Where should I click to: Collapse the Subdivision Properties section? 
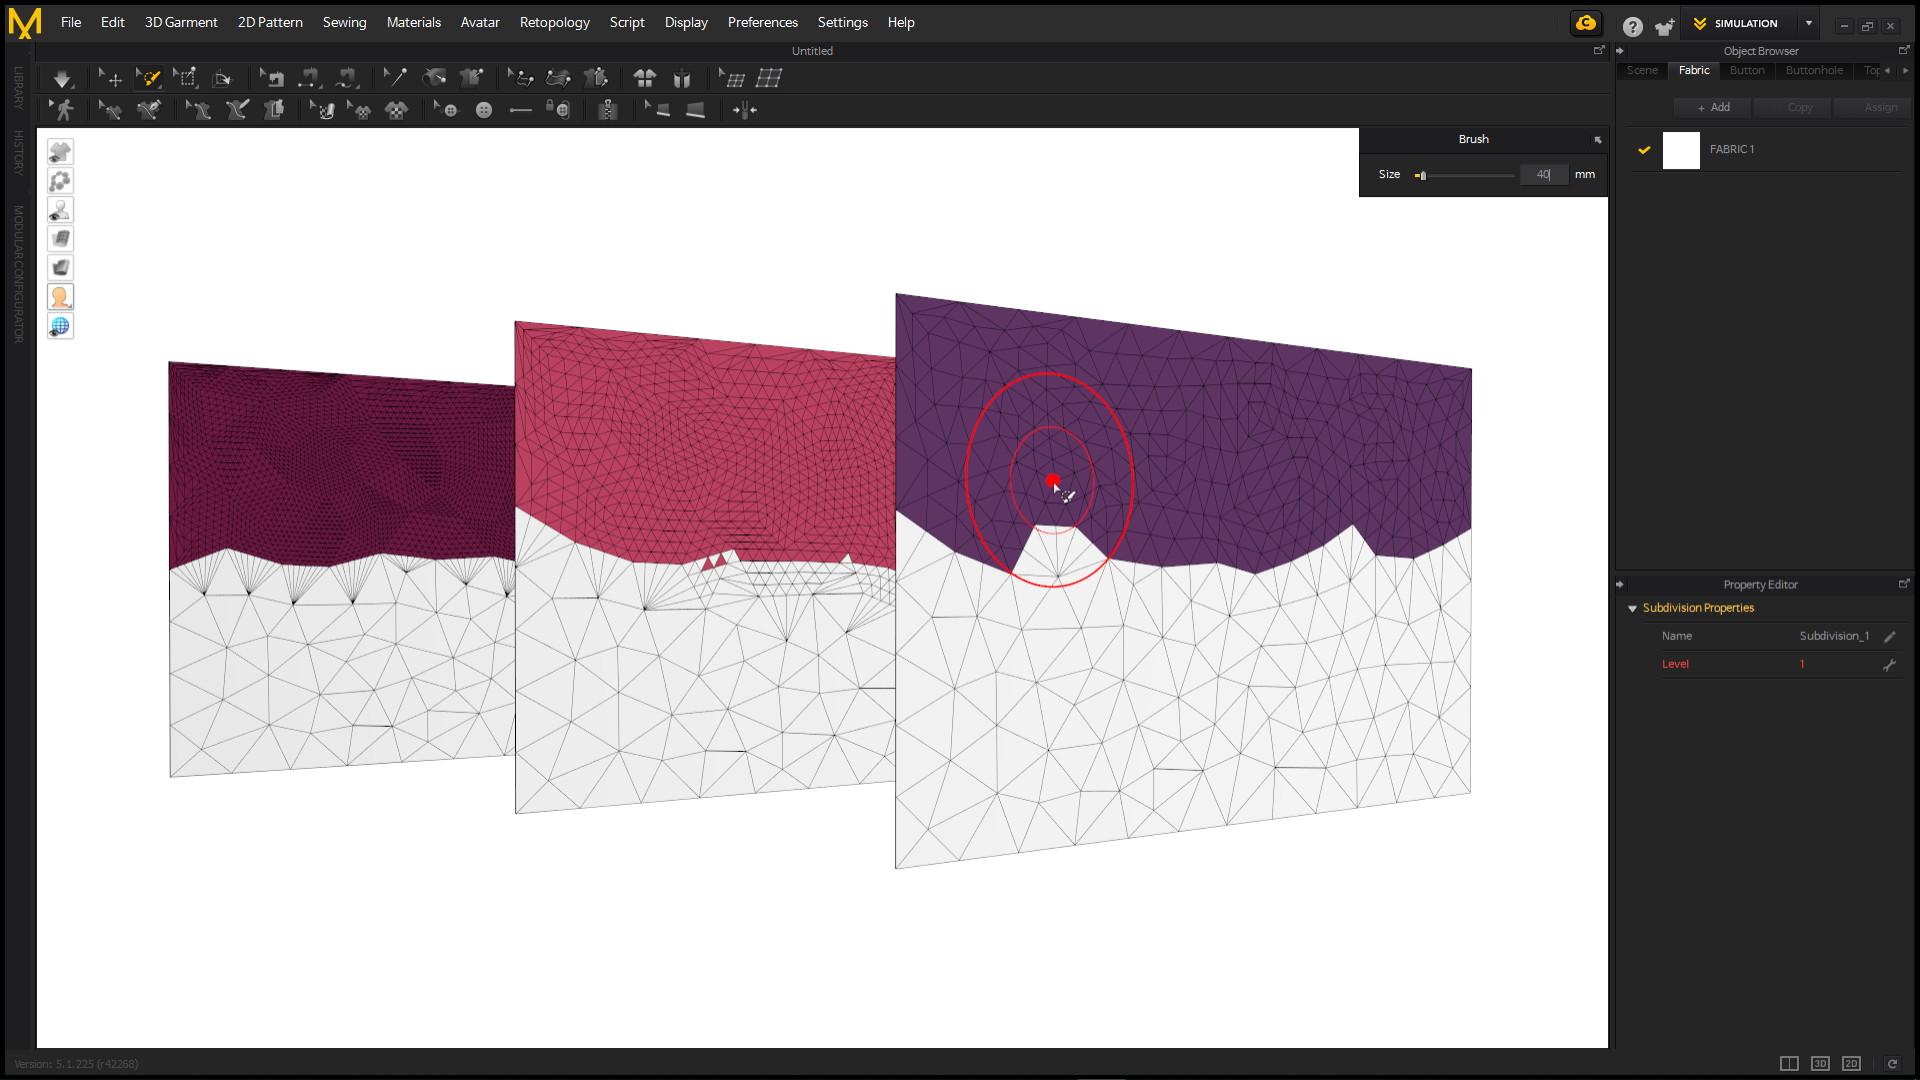(1634, 608)
